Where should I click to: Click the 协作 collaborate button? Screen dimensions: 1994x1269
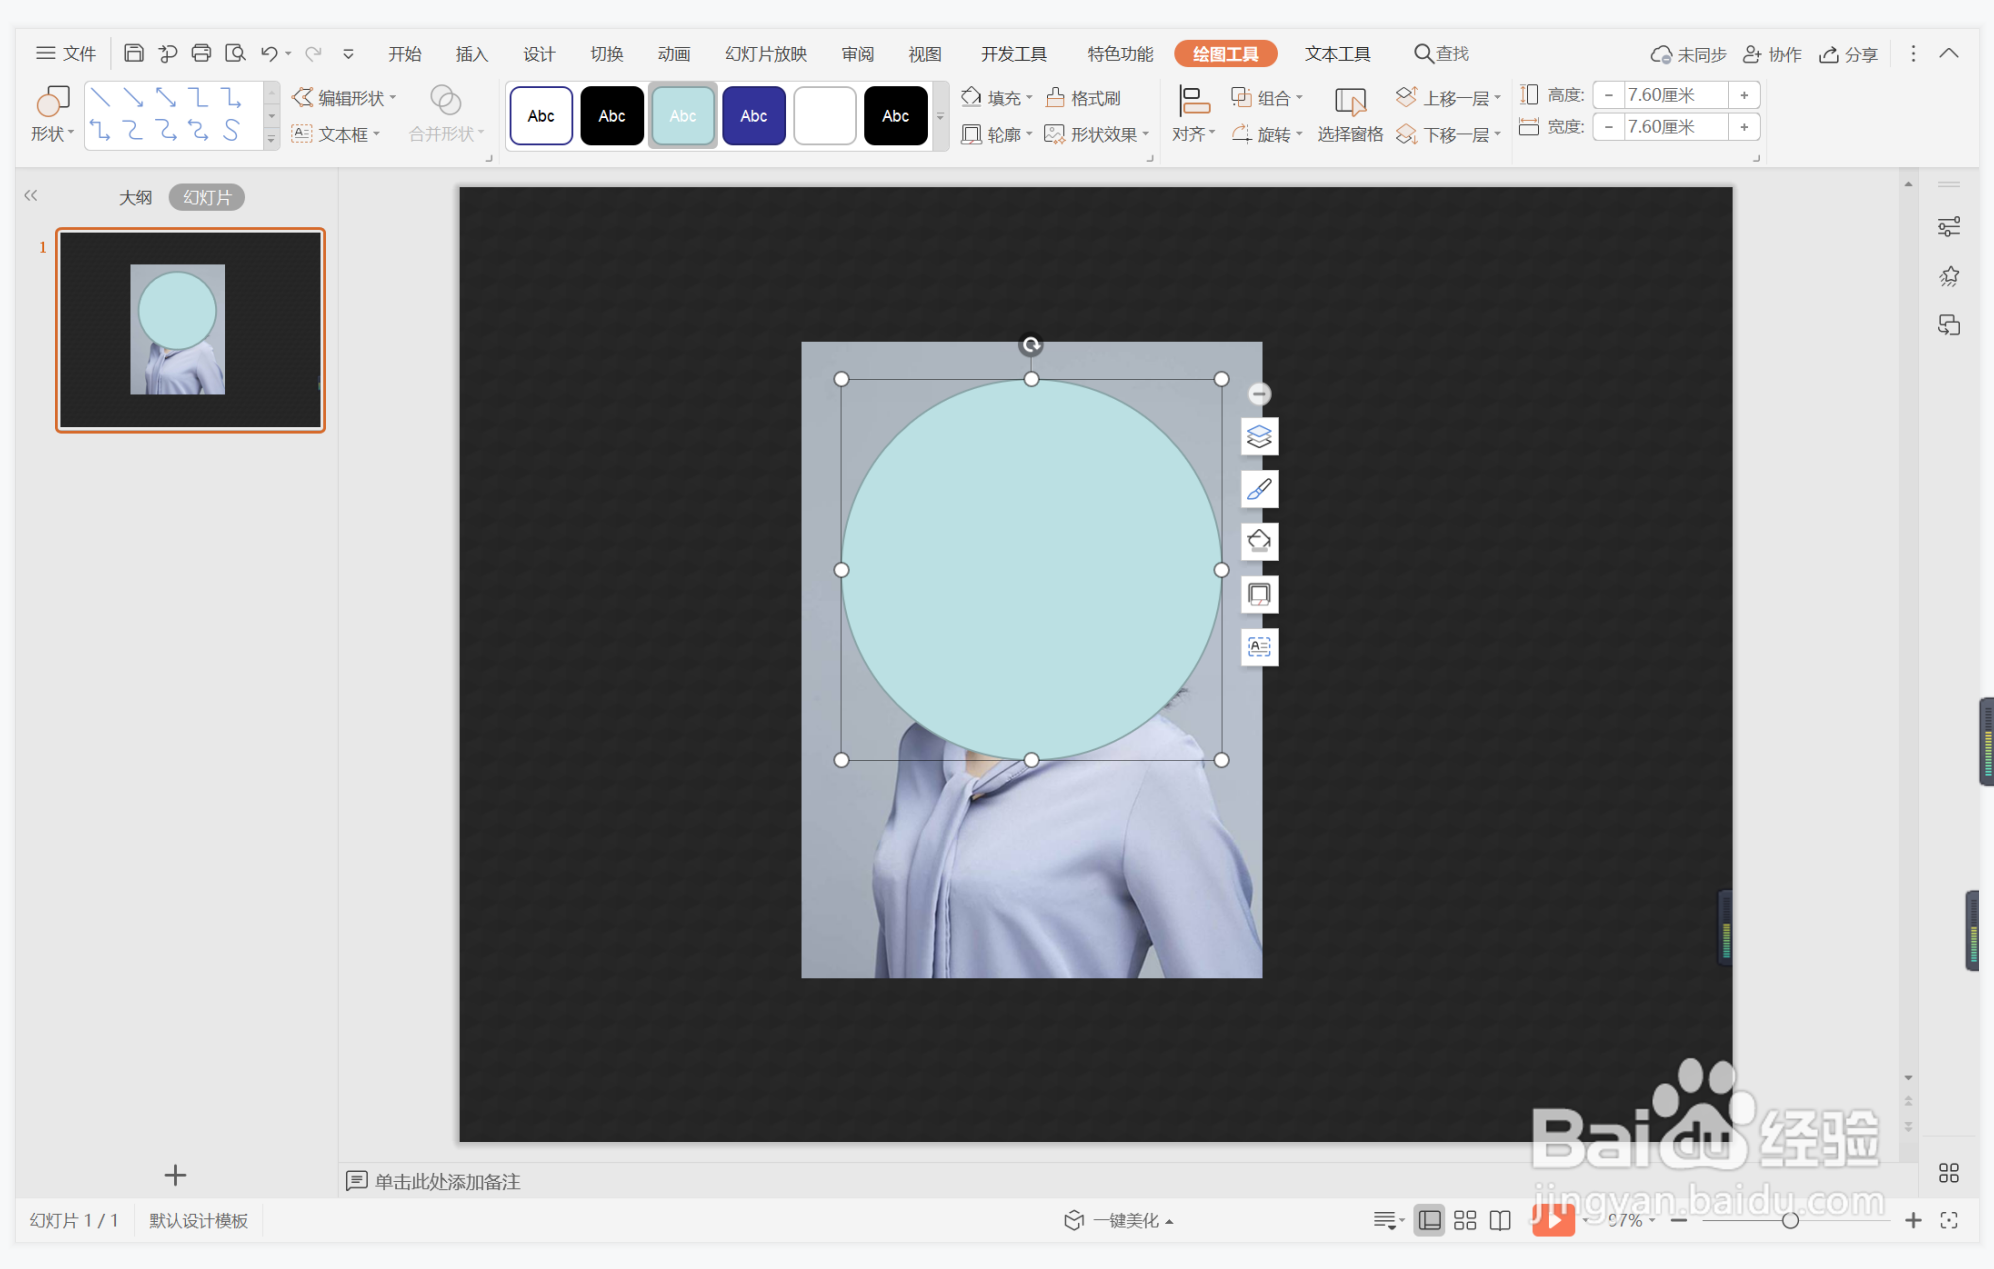click(x=1772, y=54)
